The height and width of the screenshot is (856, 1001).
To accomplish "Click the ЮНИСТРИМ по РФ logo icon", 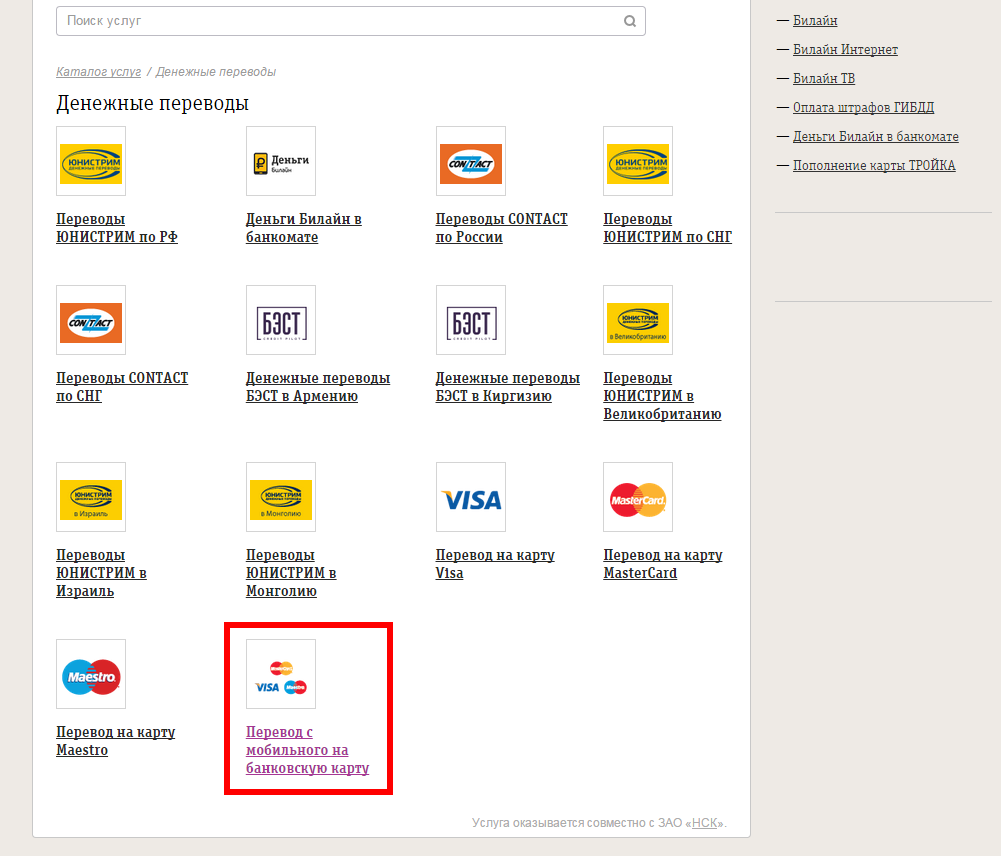I will (x=91, y=161).
